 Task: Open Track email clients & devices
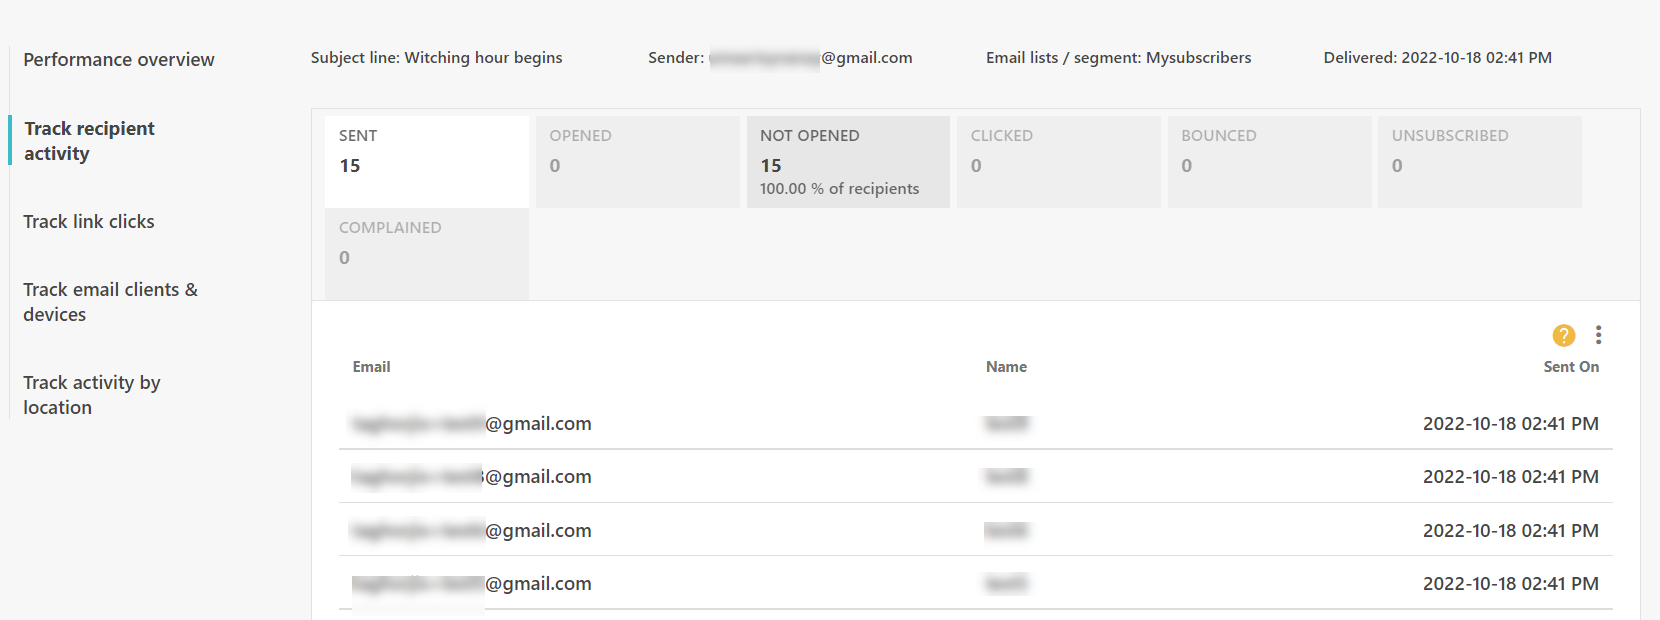point(110,301)
